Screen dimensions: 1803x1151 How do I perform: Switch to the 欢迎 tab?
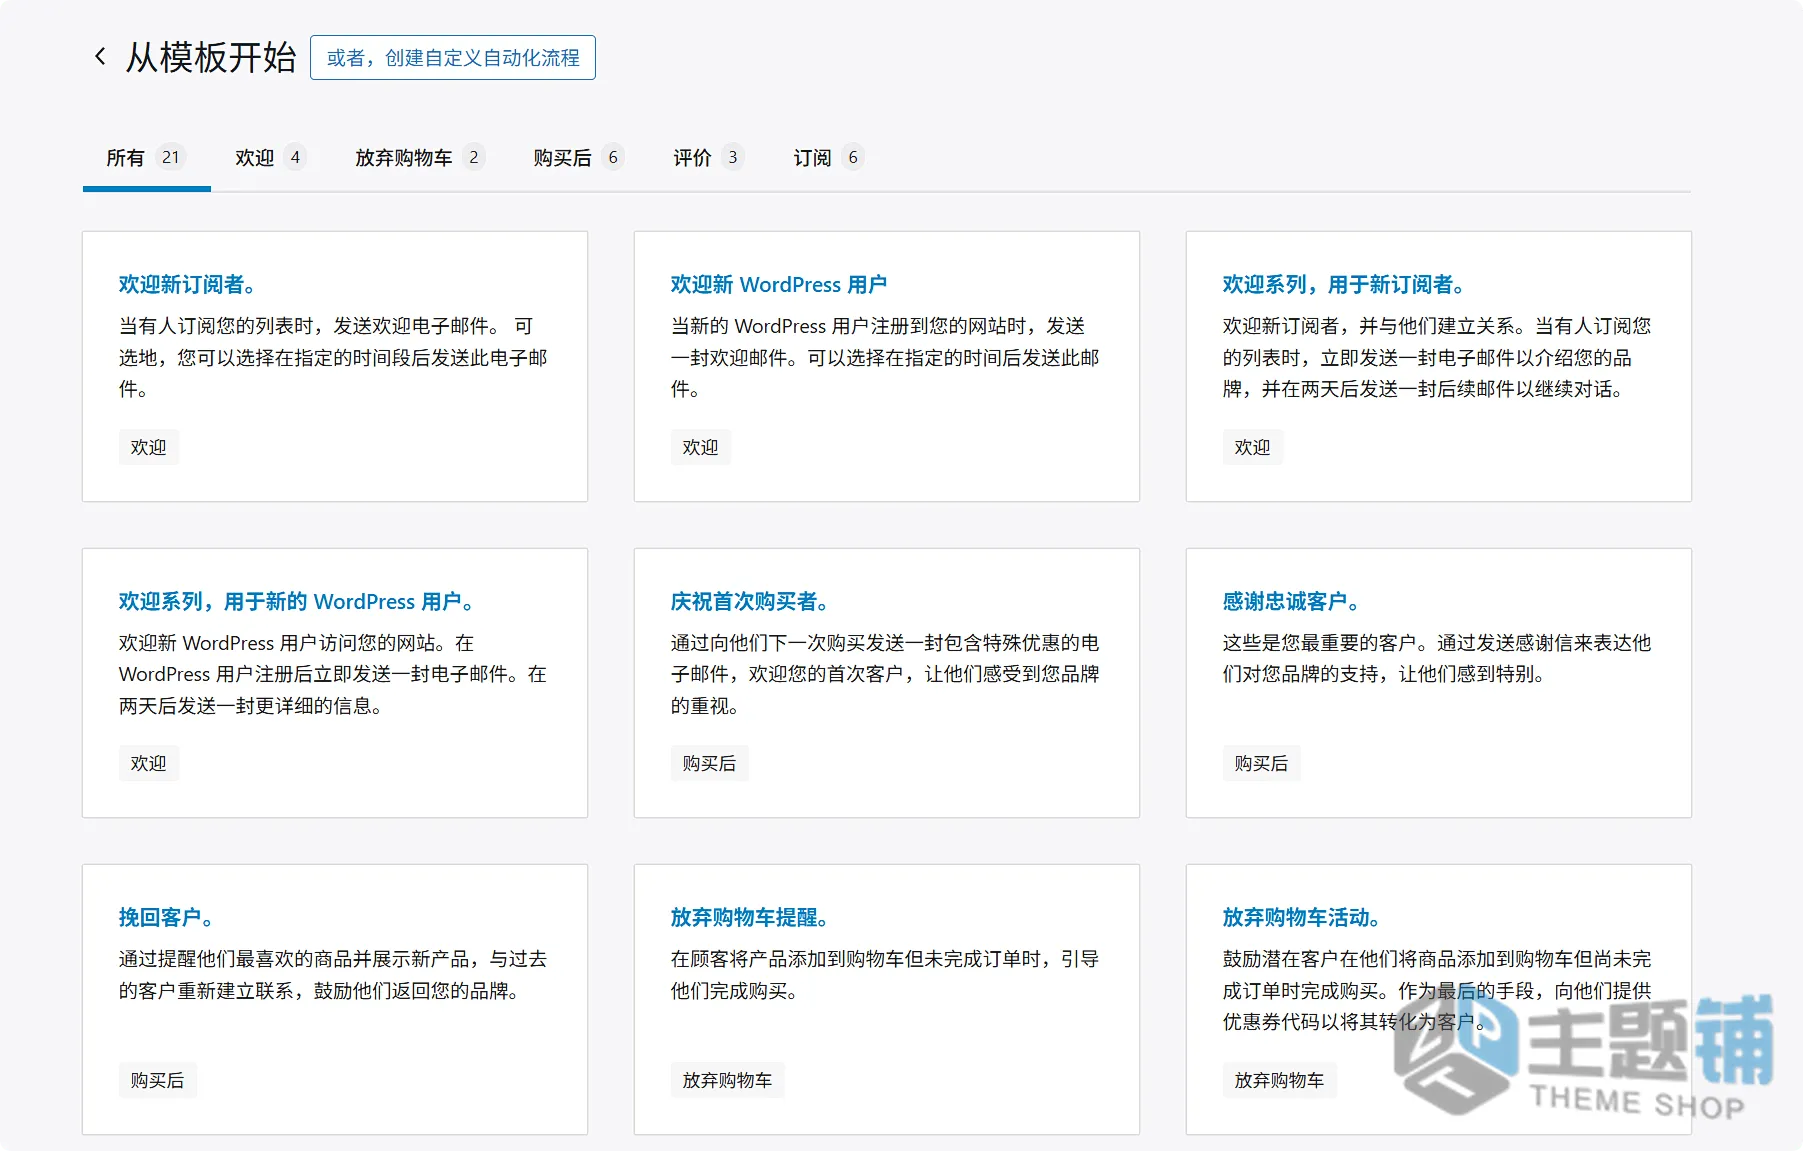[270, 158]
